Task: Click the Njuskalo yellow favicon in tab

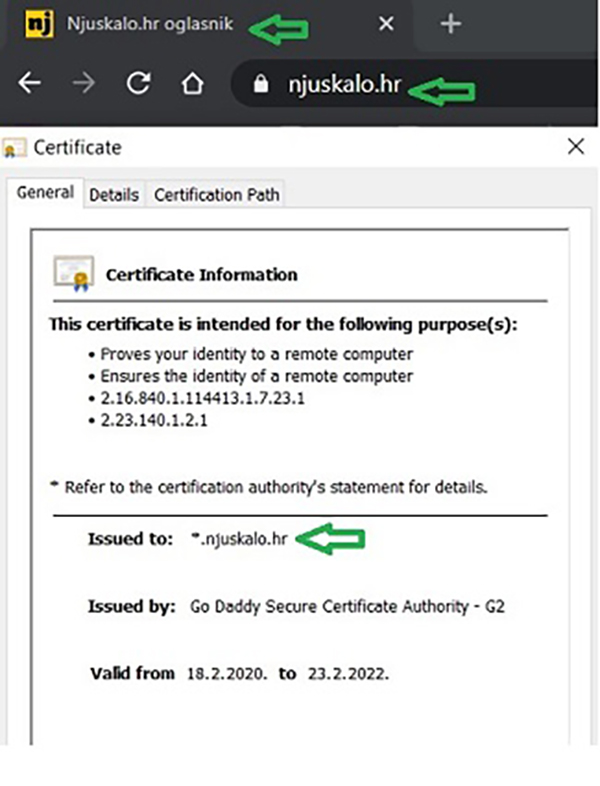Action: (x=39, y=24)
